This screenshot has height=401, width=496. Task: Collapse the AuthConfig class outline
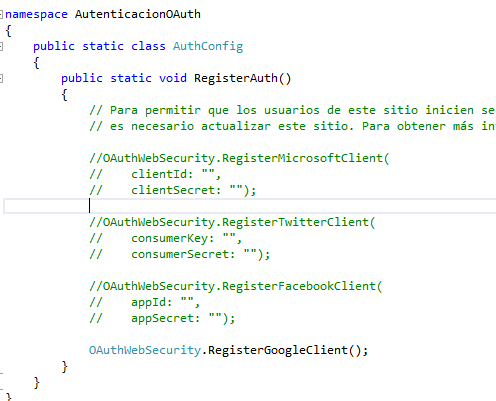[1, 46]
